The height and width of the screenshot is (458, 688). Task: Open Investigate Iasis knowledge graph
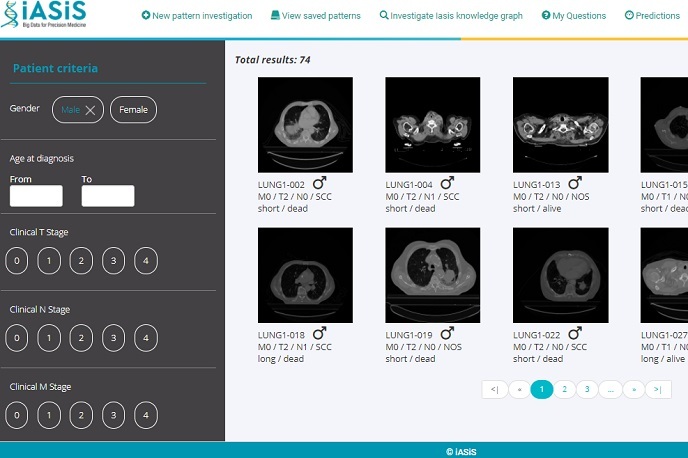coord(451,16)
